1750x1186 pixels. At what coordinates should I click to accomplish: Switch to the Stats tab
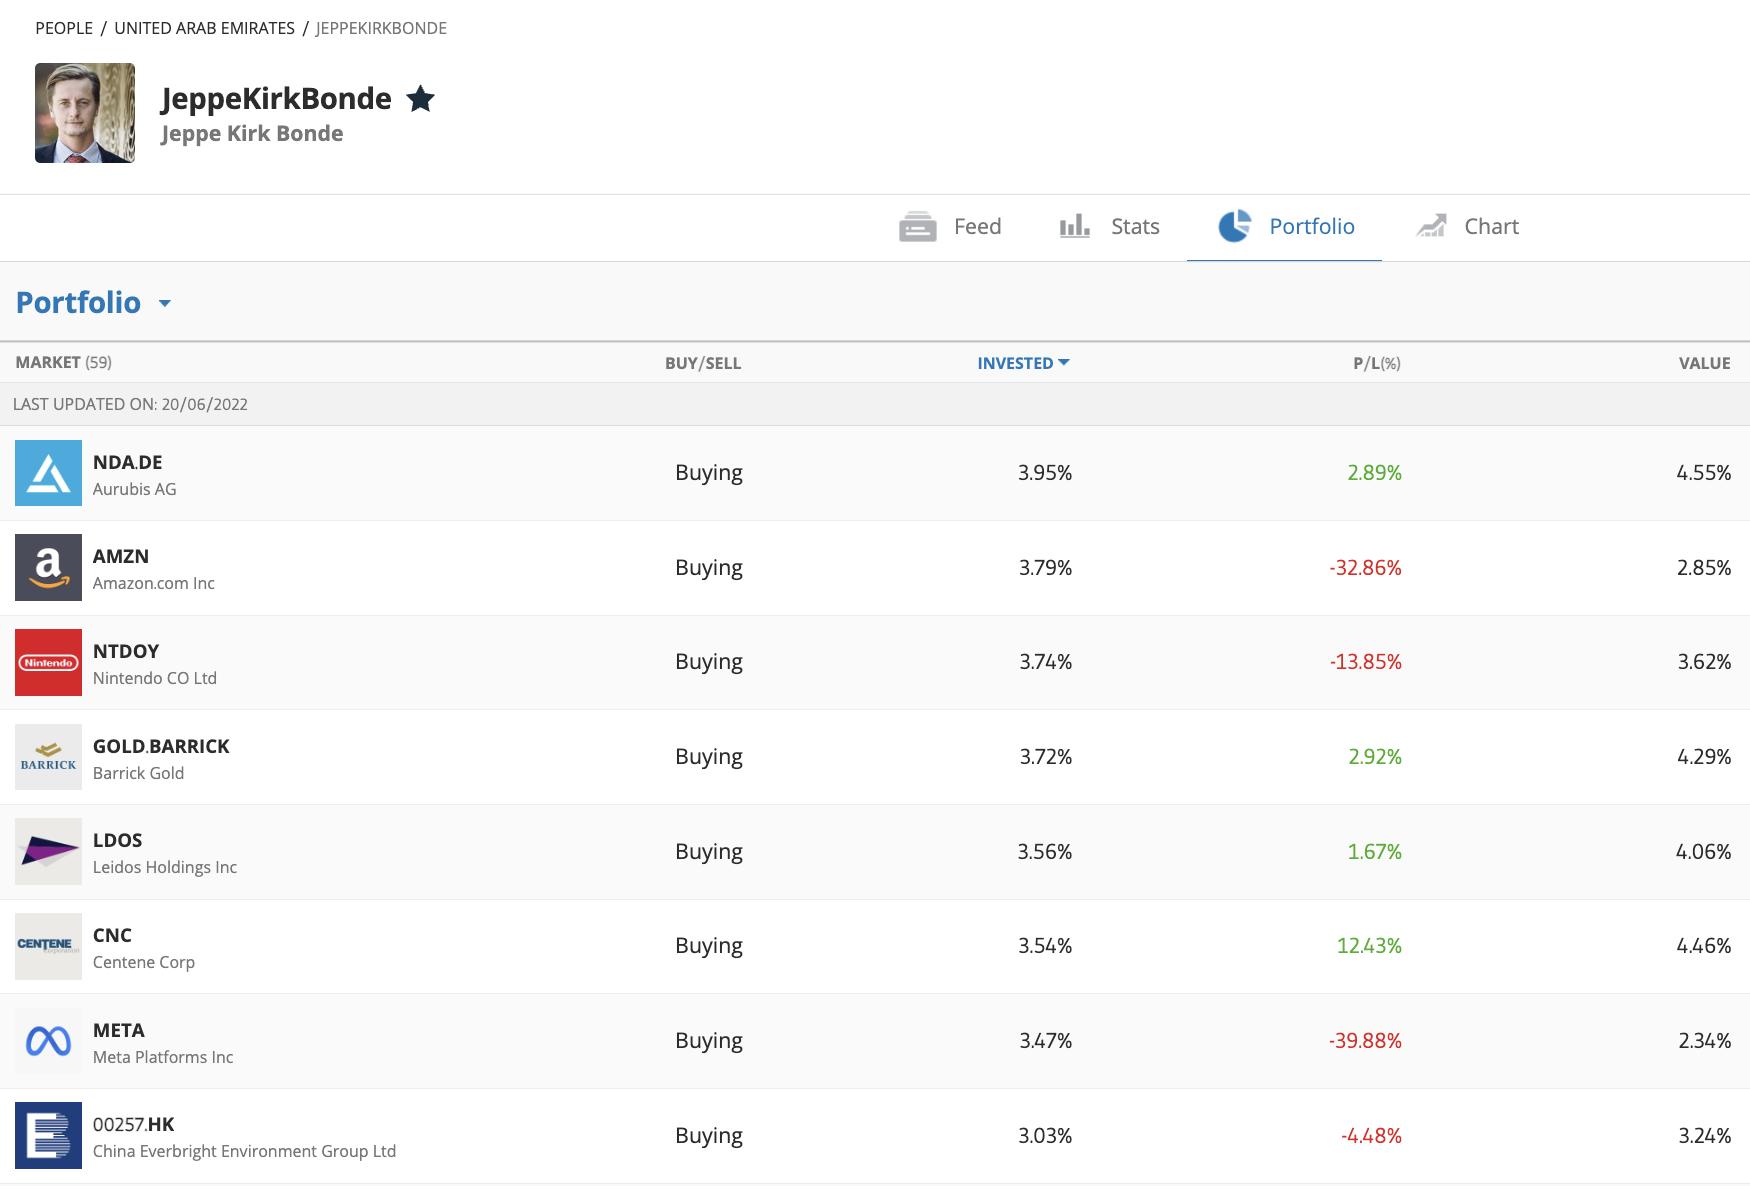[x=1135, y=227]
